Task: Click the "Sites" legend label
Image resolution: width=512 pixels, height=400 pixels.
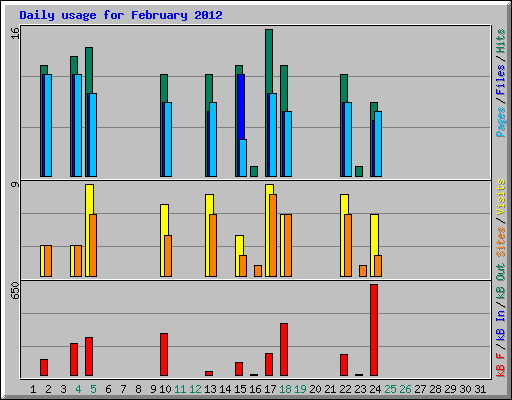Action: point(500,242)
